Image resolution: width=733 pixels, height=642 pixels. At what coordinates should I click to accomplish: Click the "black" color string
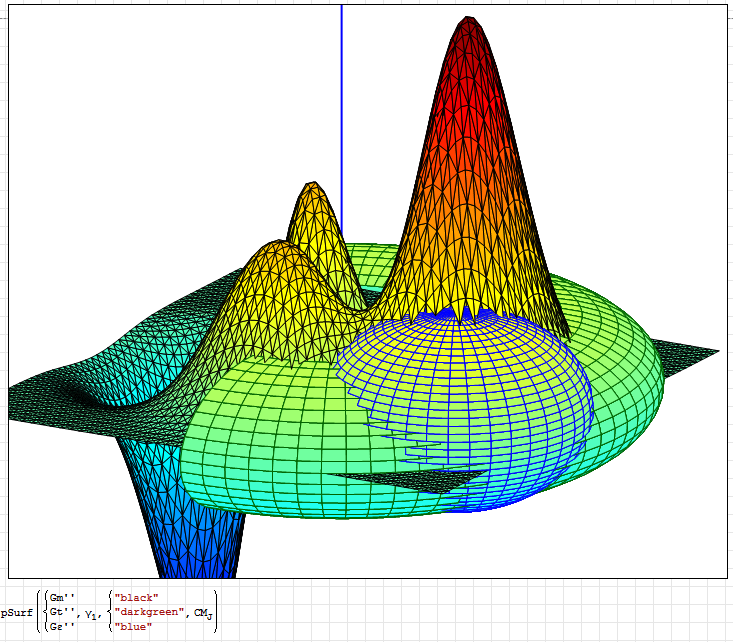coord(136,597)
